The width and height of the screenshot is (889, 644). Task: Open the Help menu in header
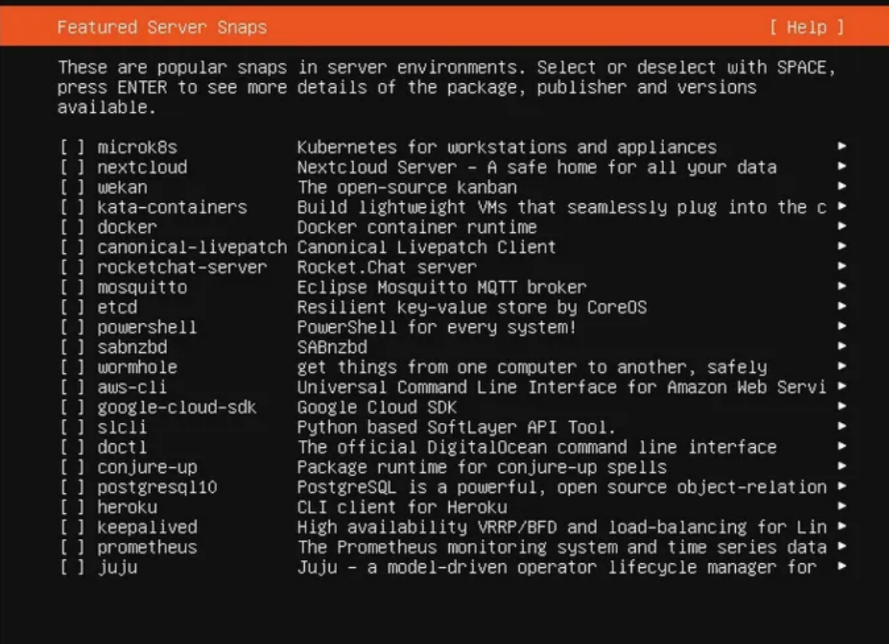tap(807, 27)
